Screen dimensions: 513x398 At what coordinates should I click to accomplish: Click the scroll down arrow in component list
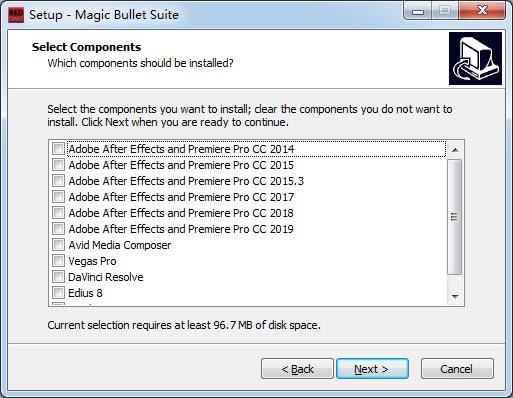click(455, 296)
